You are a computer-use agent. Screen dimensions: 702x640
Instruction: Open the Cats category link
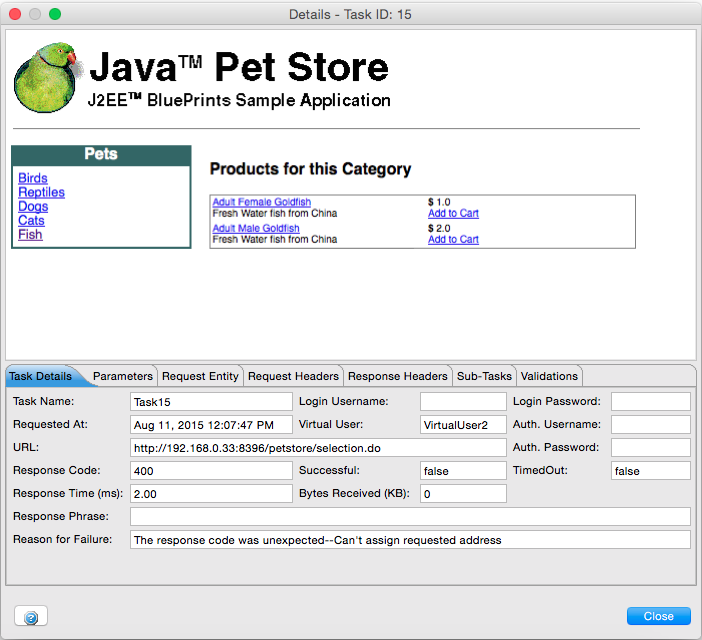point(31,221)
